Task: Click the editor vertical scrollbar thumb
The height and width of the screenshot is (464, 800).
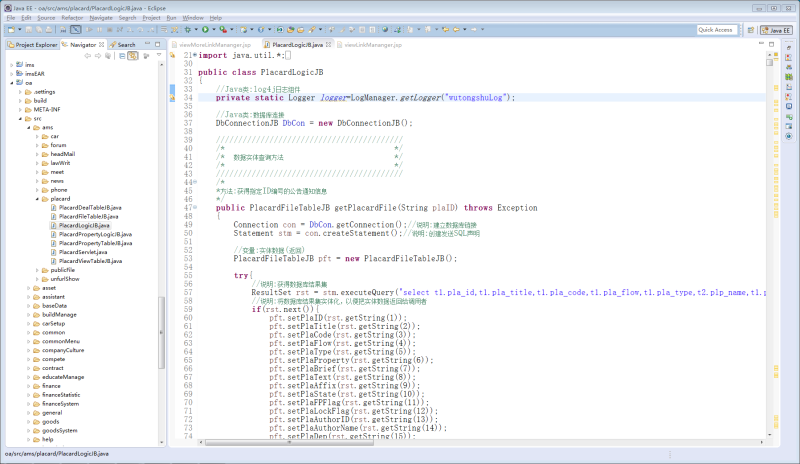Action: click(x=769, y=62)
